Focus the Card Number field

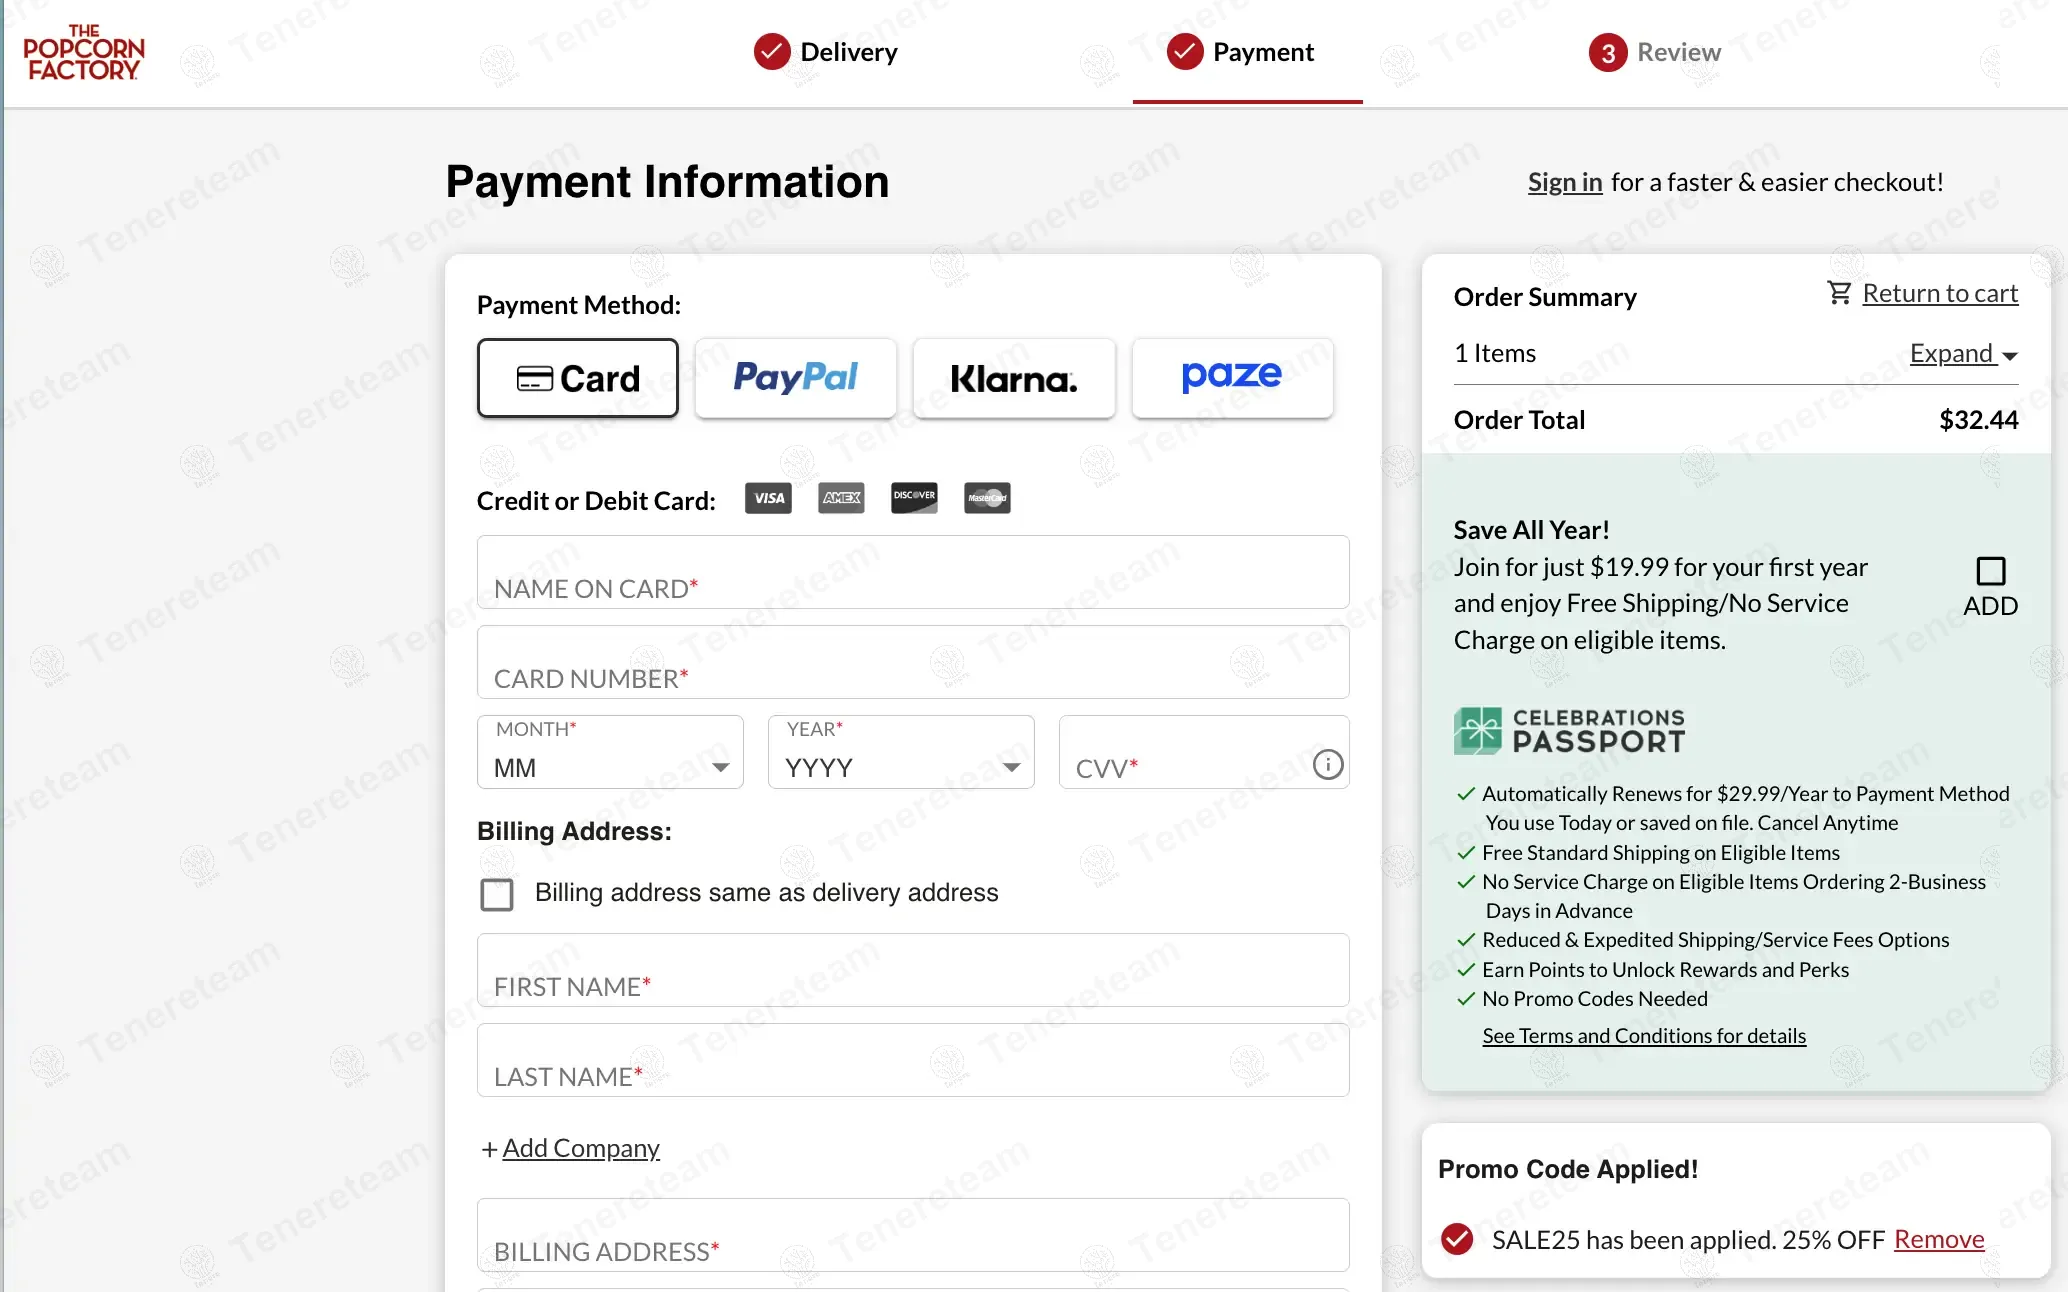913,662
